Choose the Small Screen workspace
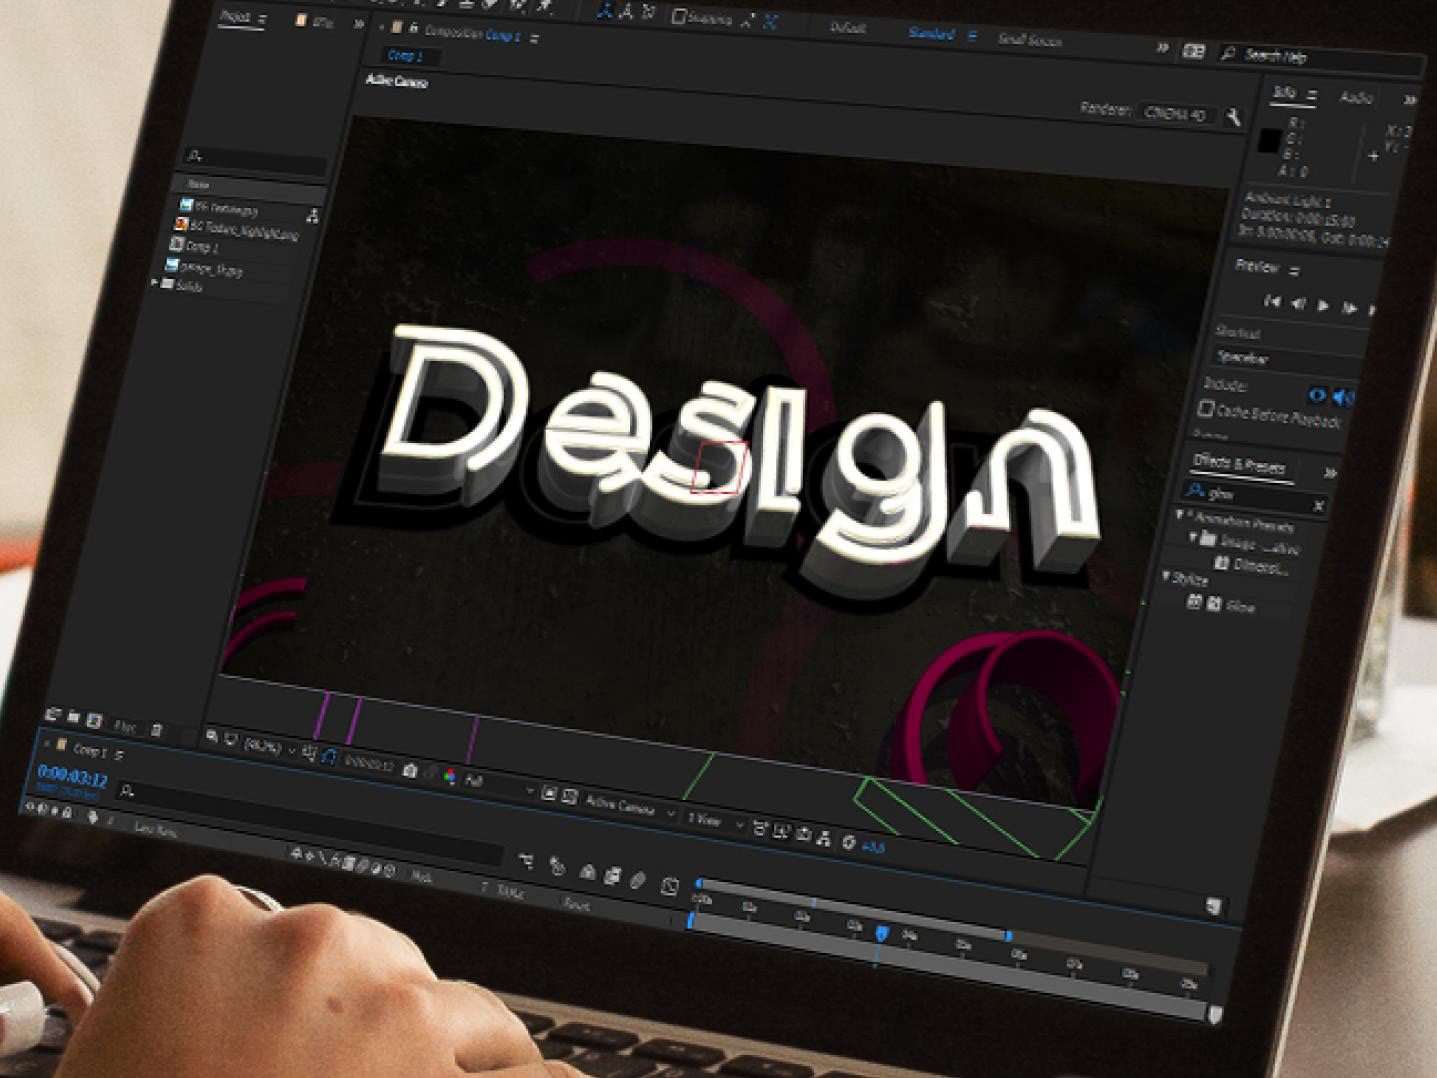This screenshot has height=1078, width=1437. 1029,40
